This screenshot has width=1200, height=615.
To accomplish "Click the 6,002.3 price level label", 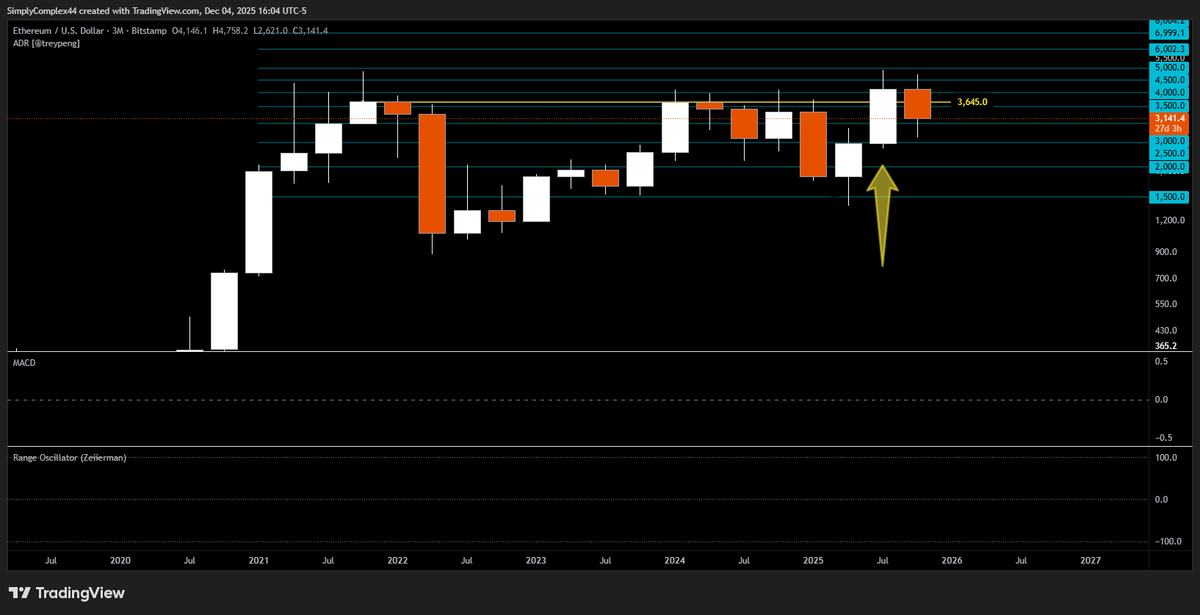I will click(x=1170, y=48).
